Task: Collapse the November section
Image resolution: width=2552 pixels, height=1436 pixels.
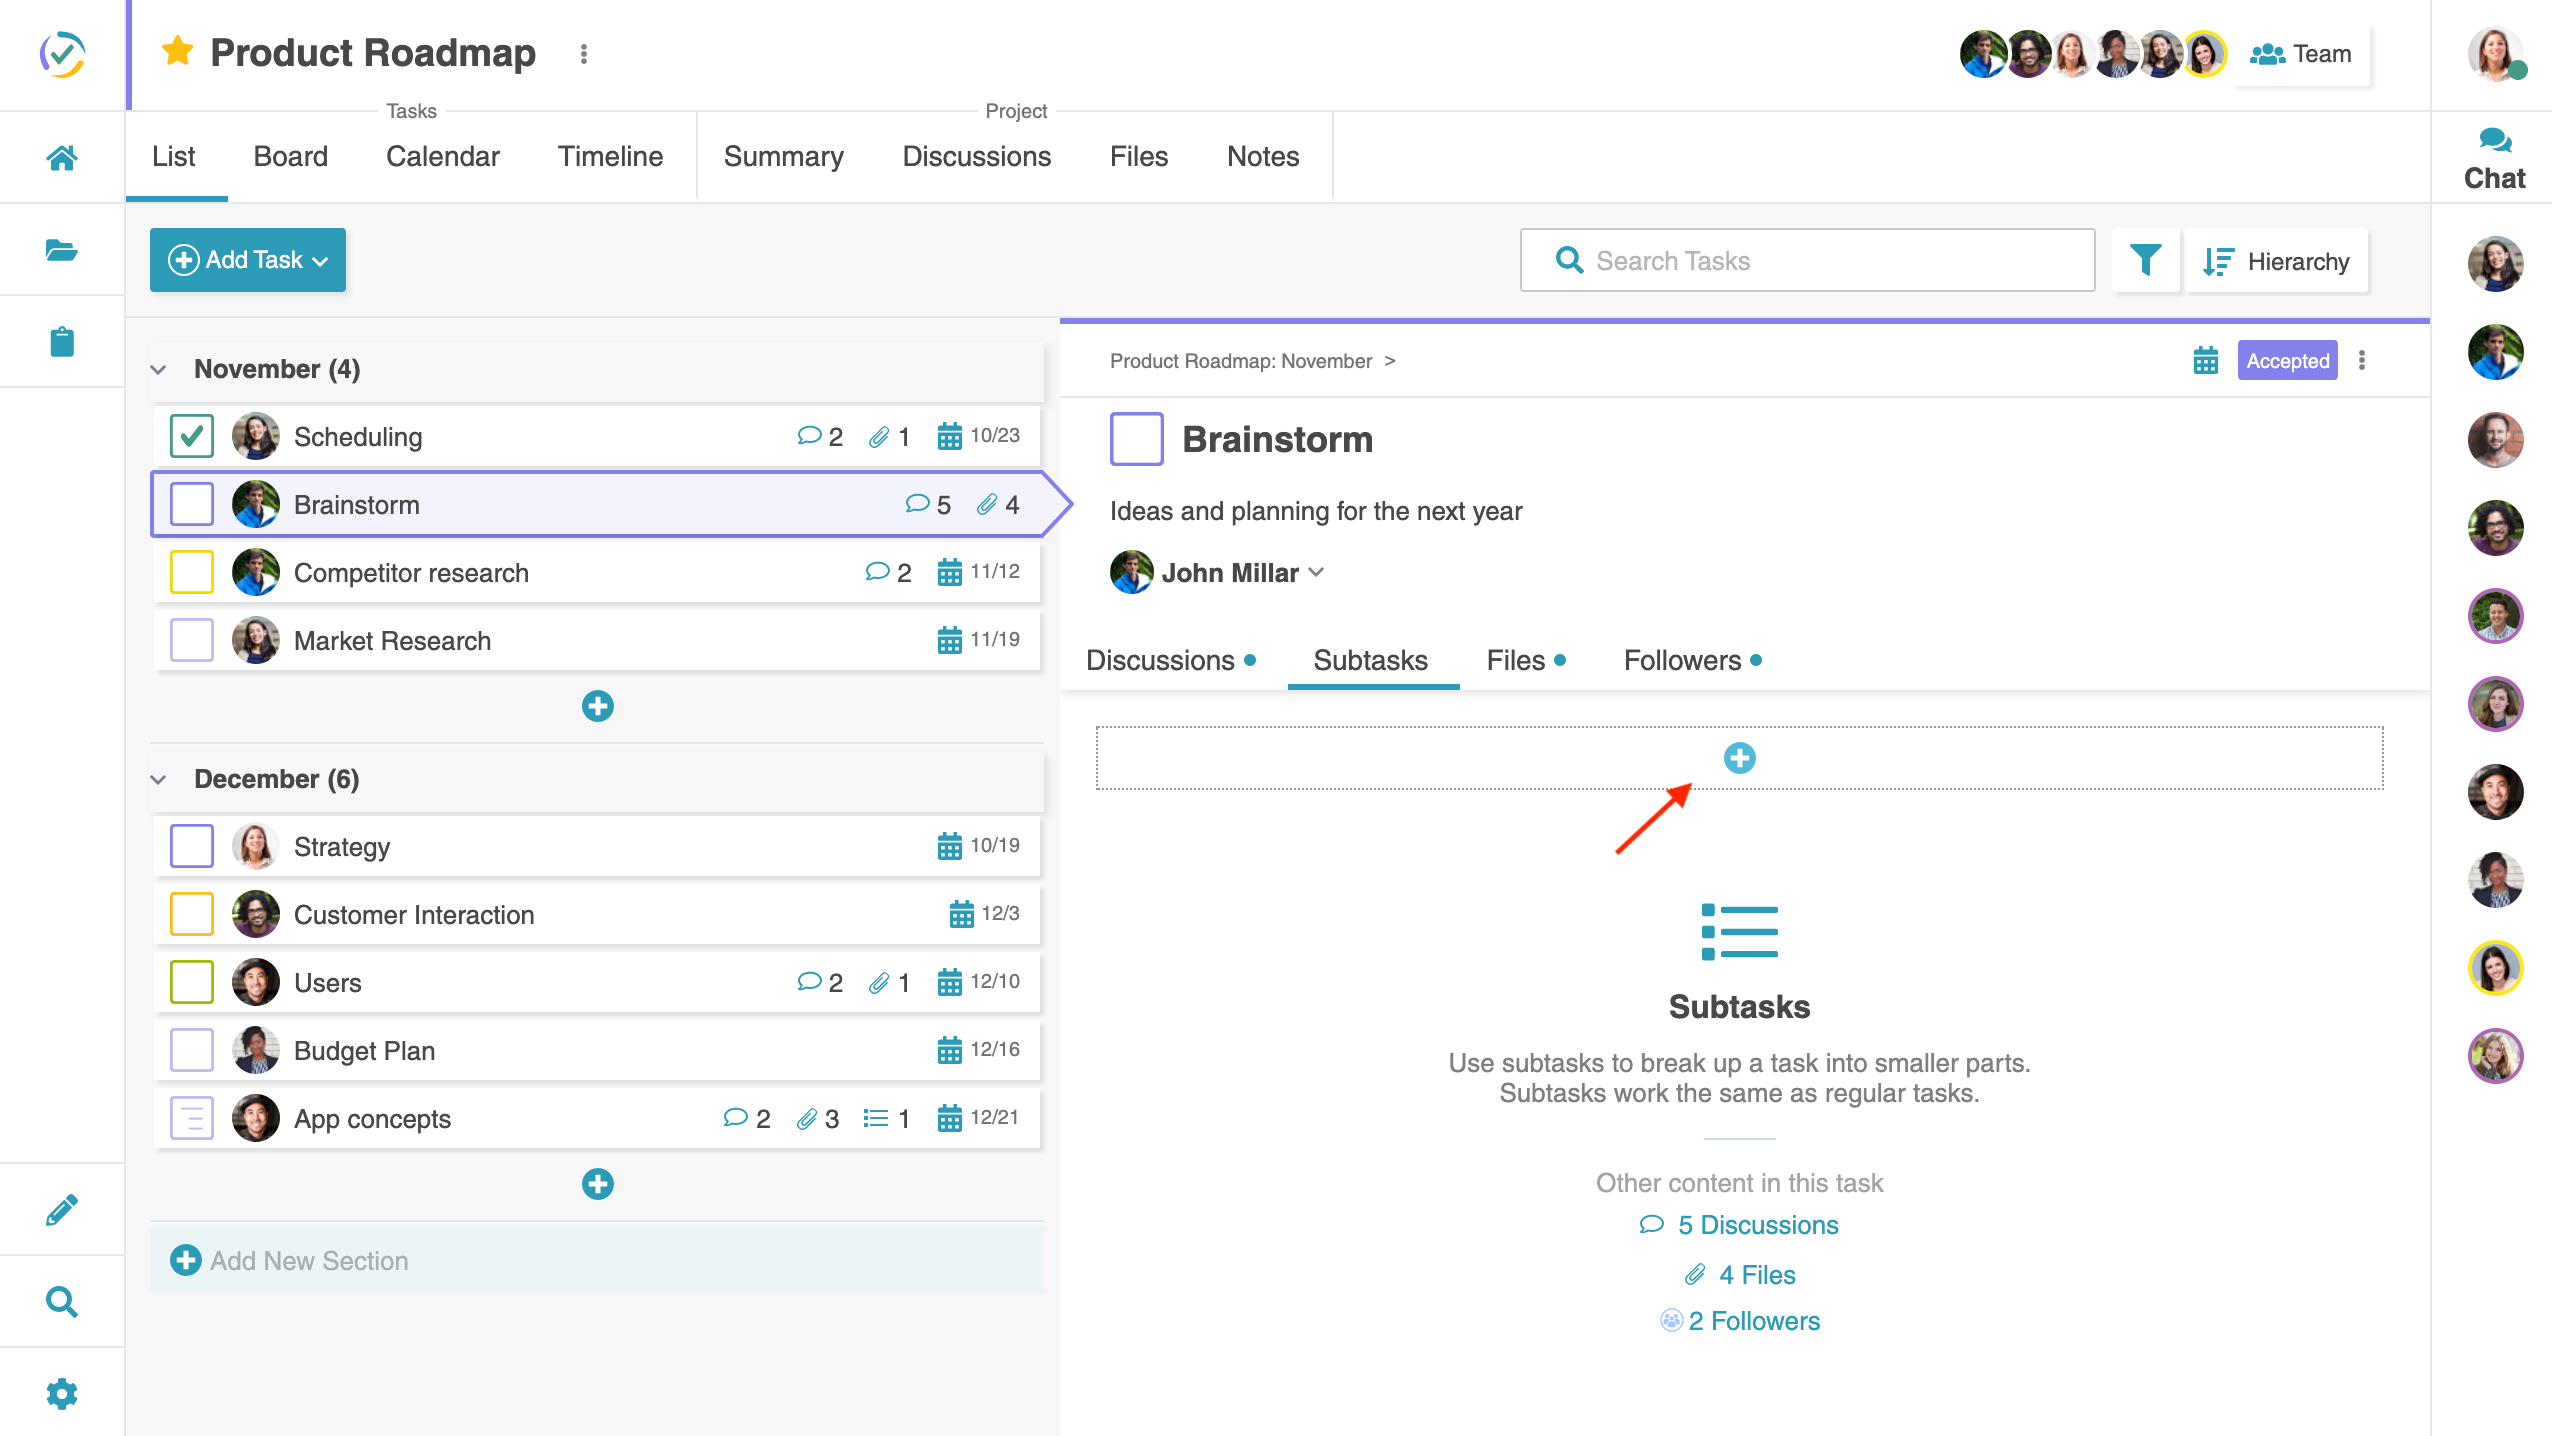Action: (160, 369)
